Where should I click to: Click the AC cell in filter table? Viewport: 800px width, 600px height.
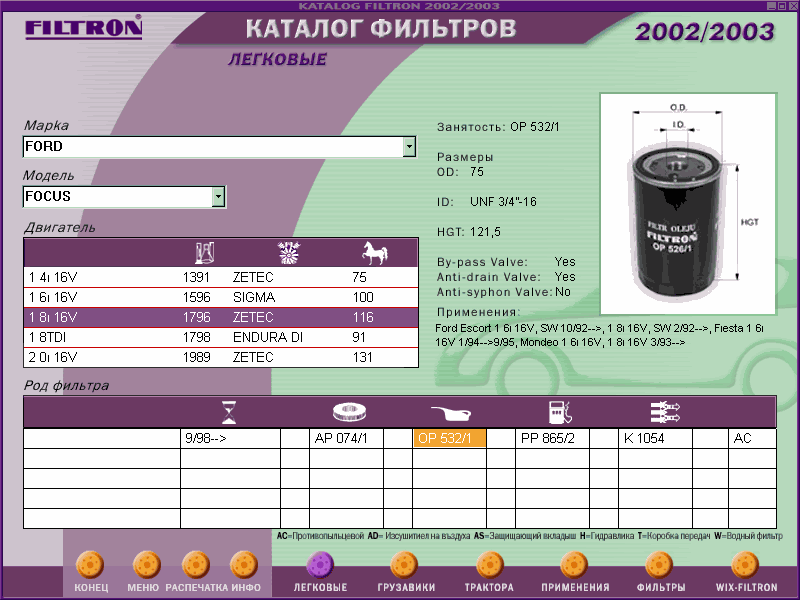tap(752, 438)
